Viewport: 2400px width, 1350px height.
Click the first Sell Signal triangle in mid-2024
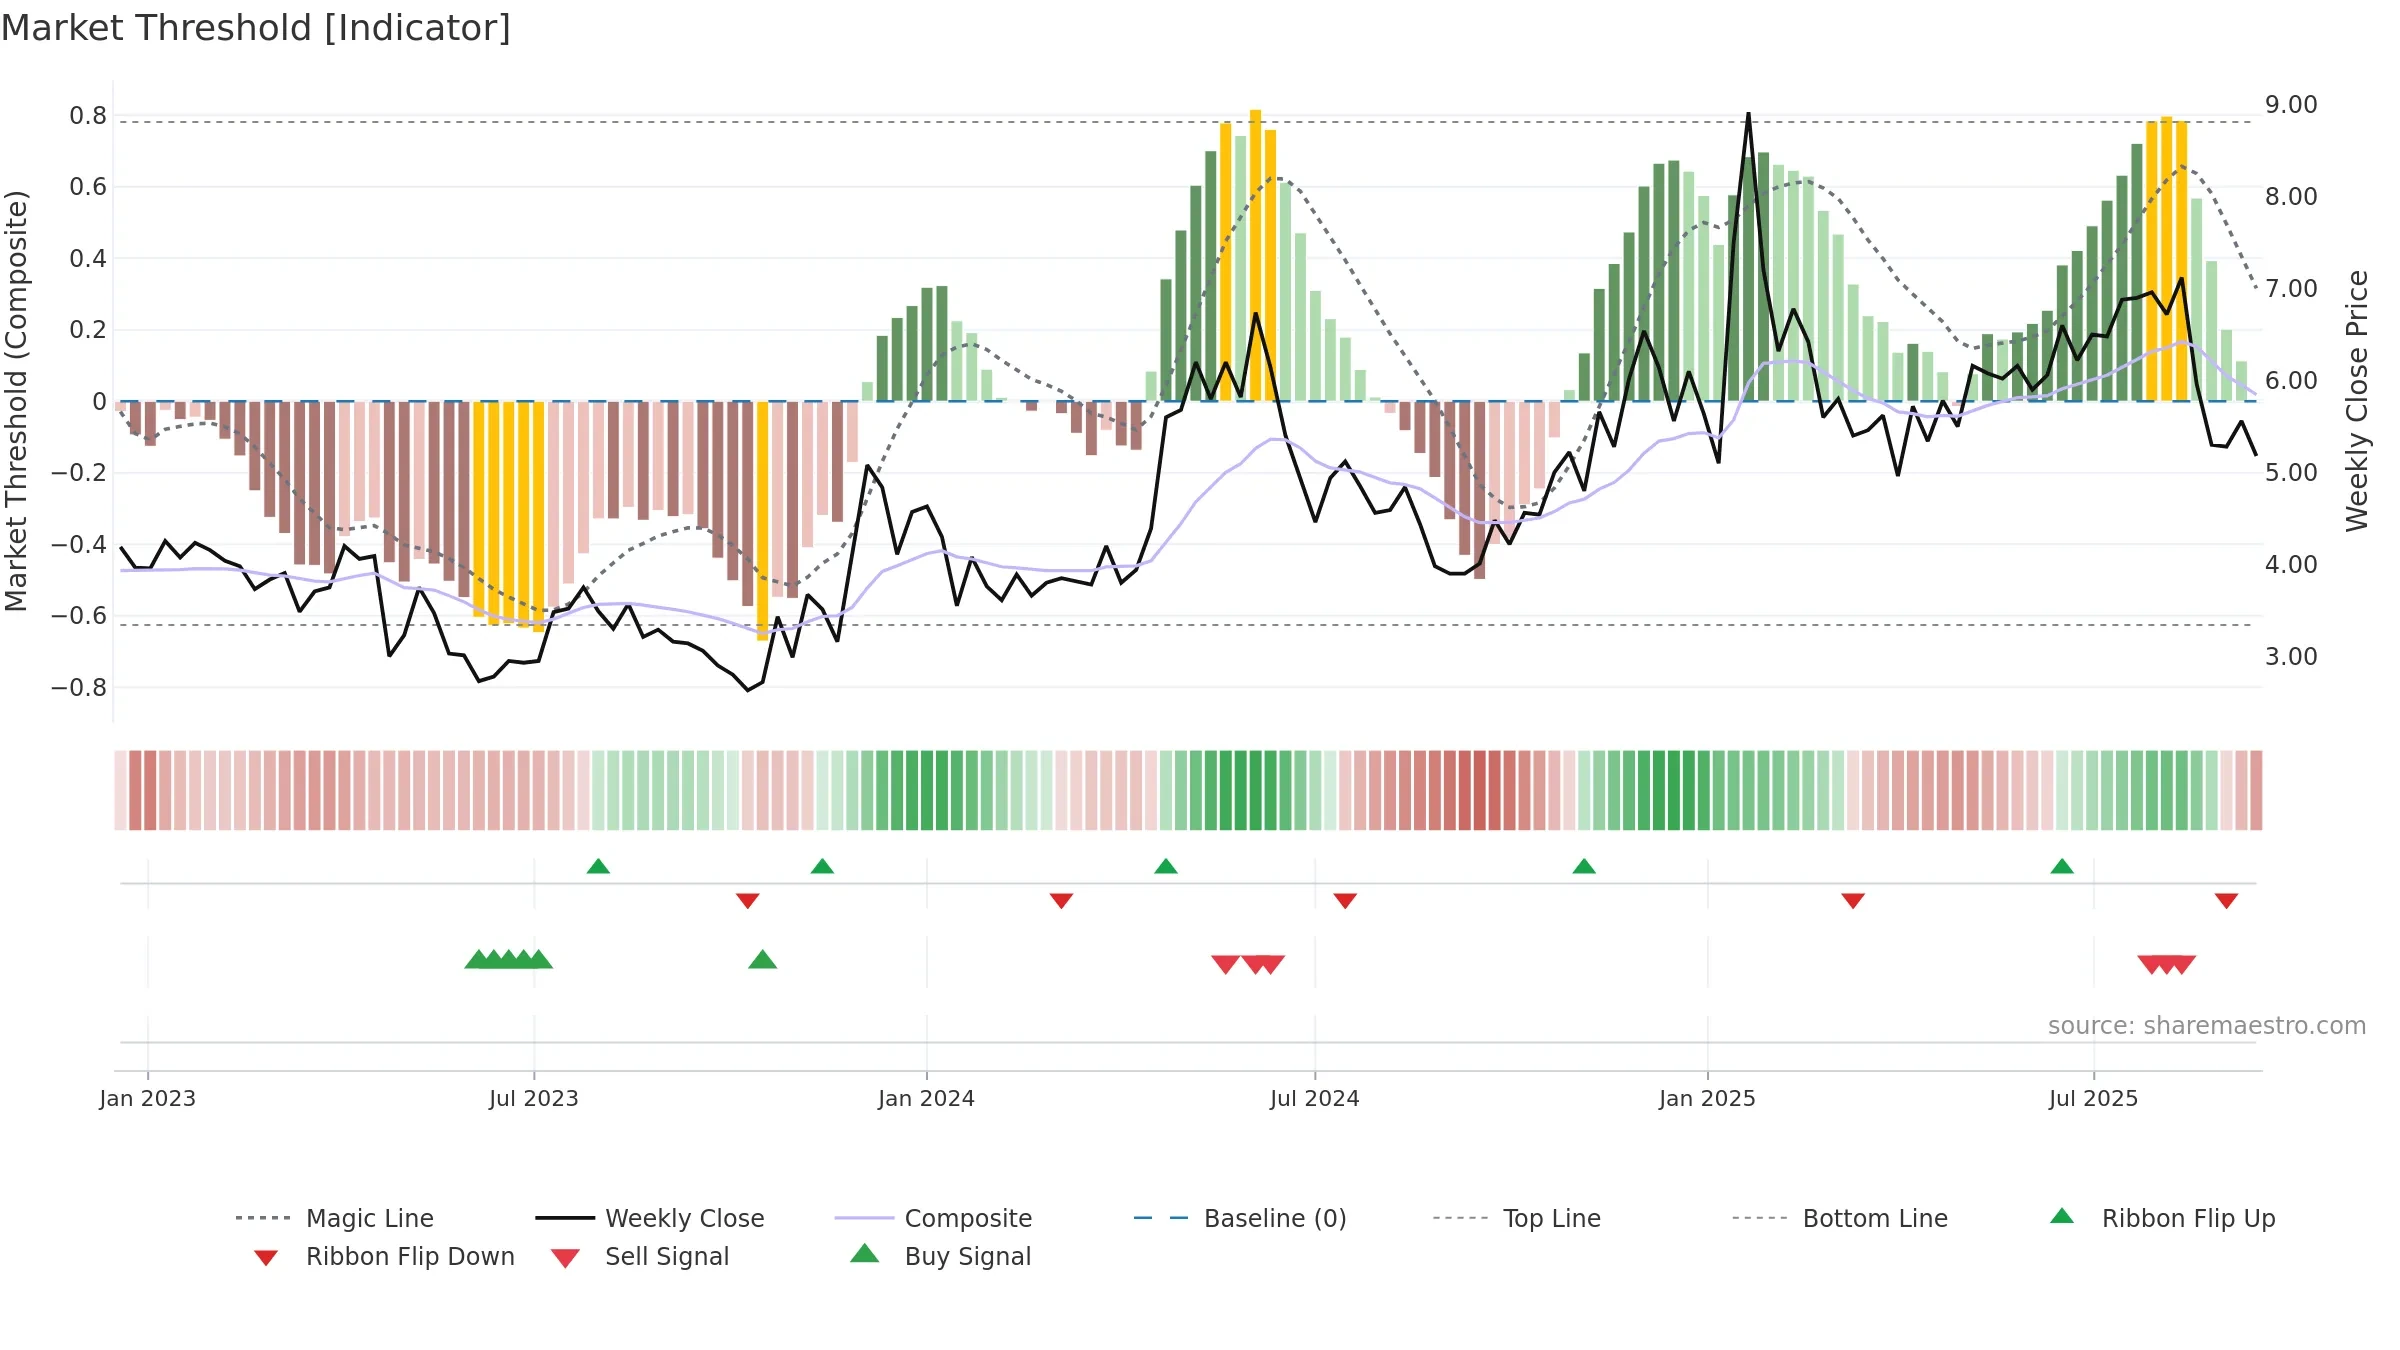pyautogui.click(x=1226, y=965)
